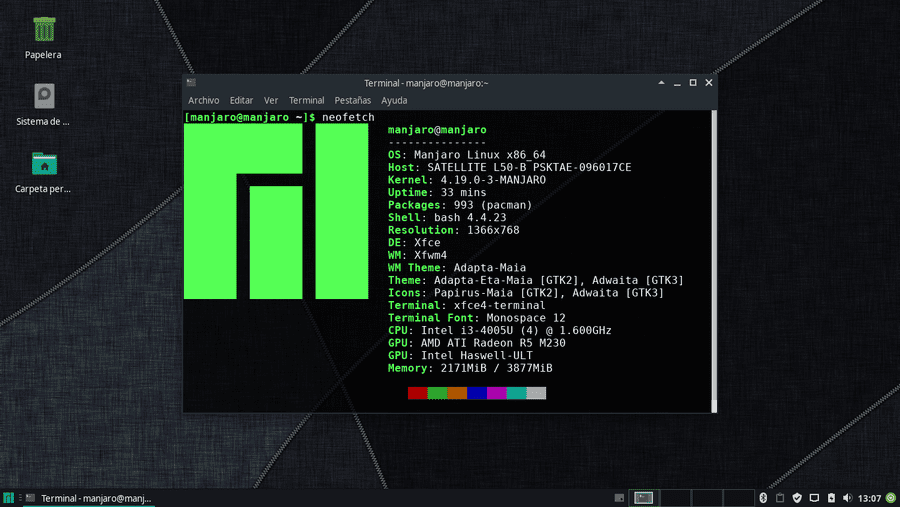Open the Editar menu
The image size is (900, 507).
(x=241, y=100)
